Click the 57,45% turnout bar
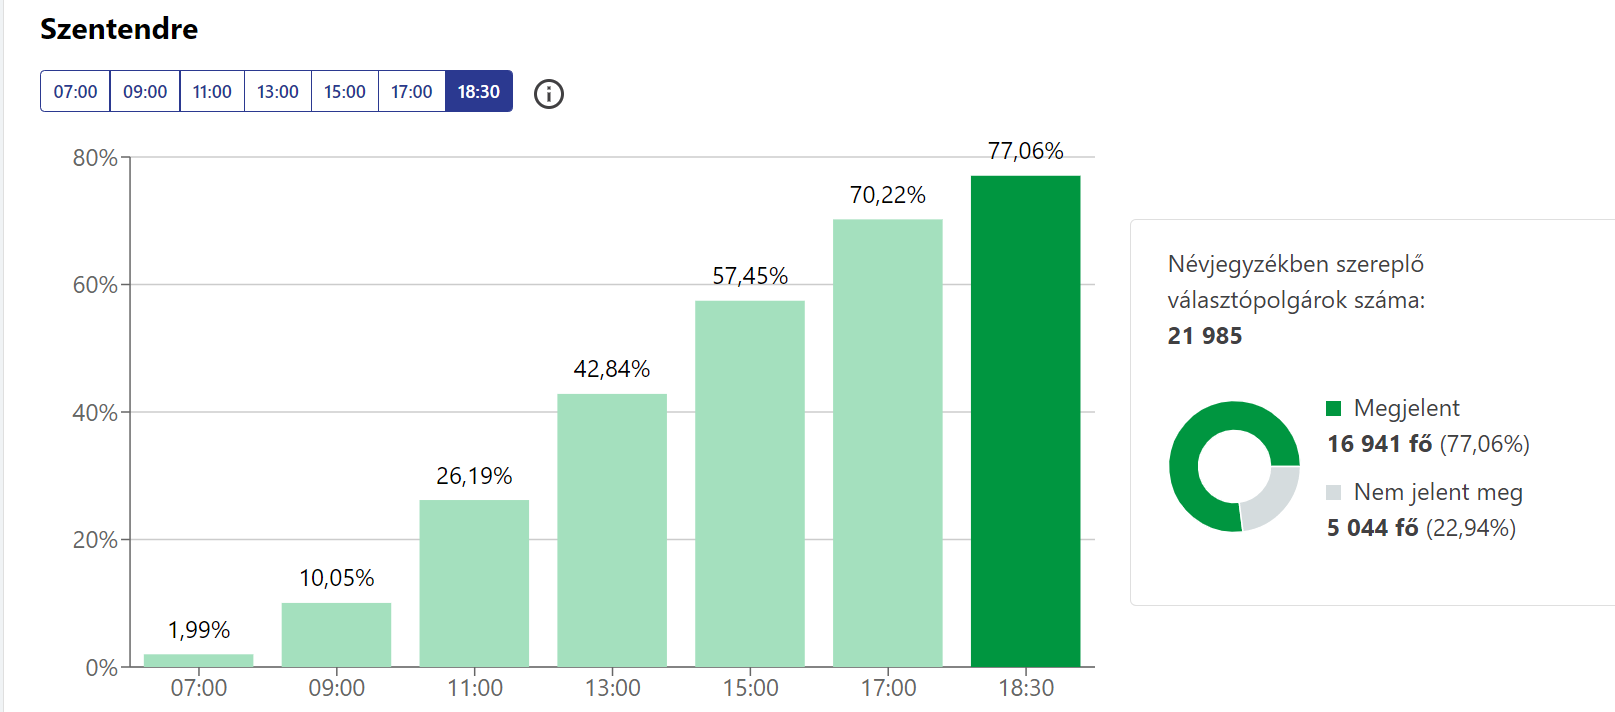 tap(750, 484)
